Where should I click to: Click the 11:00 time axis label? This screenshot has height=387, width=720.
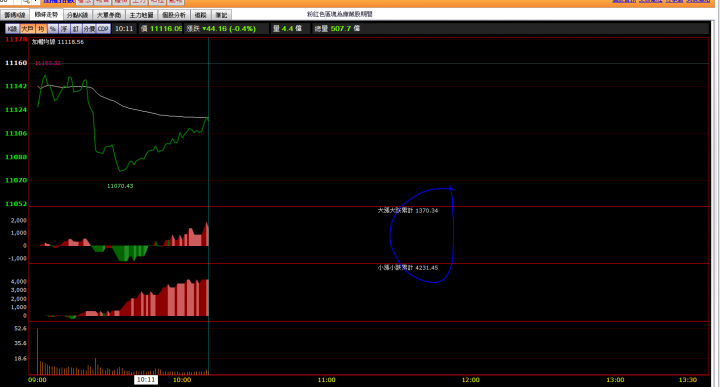[x=326, y=380]
